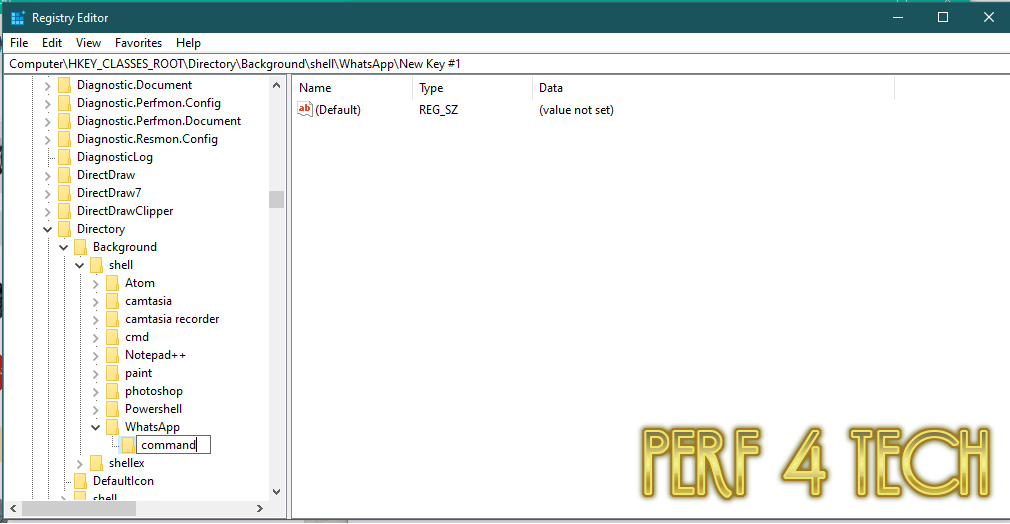Select the (Default) value entry
The image size is (1010, 524).
[338, 110]
